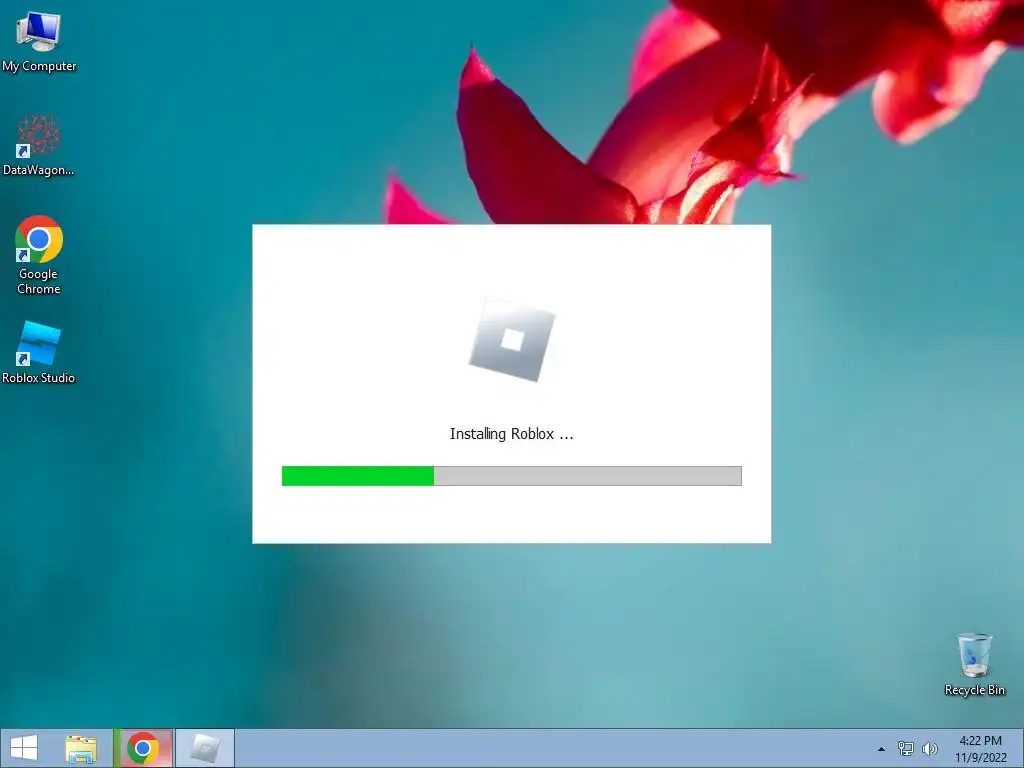Select the Google Chrome desktop shortcut

coord(39,255)
